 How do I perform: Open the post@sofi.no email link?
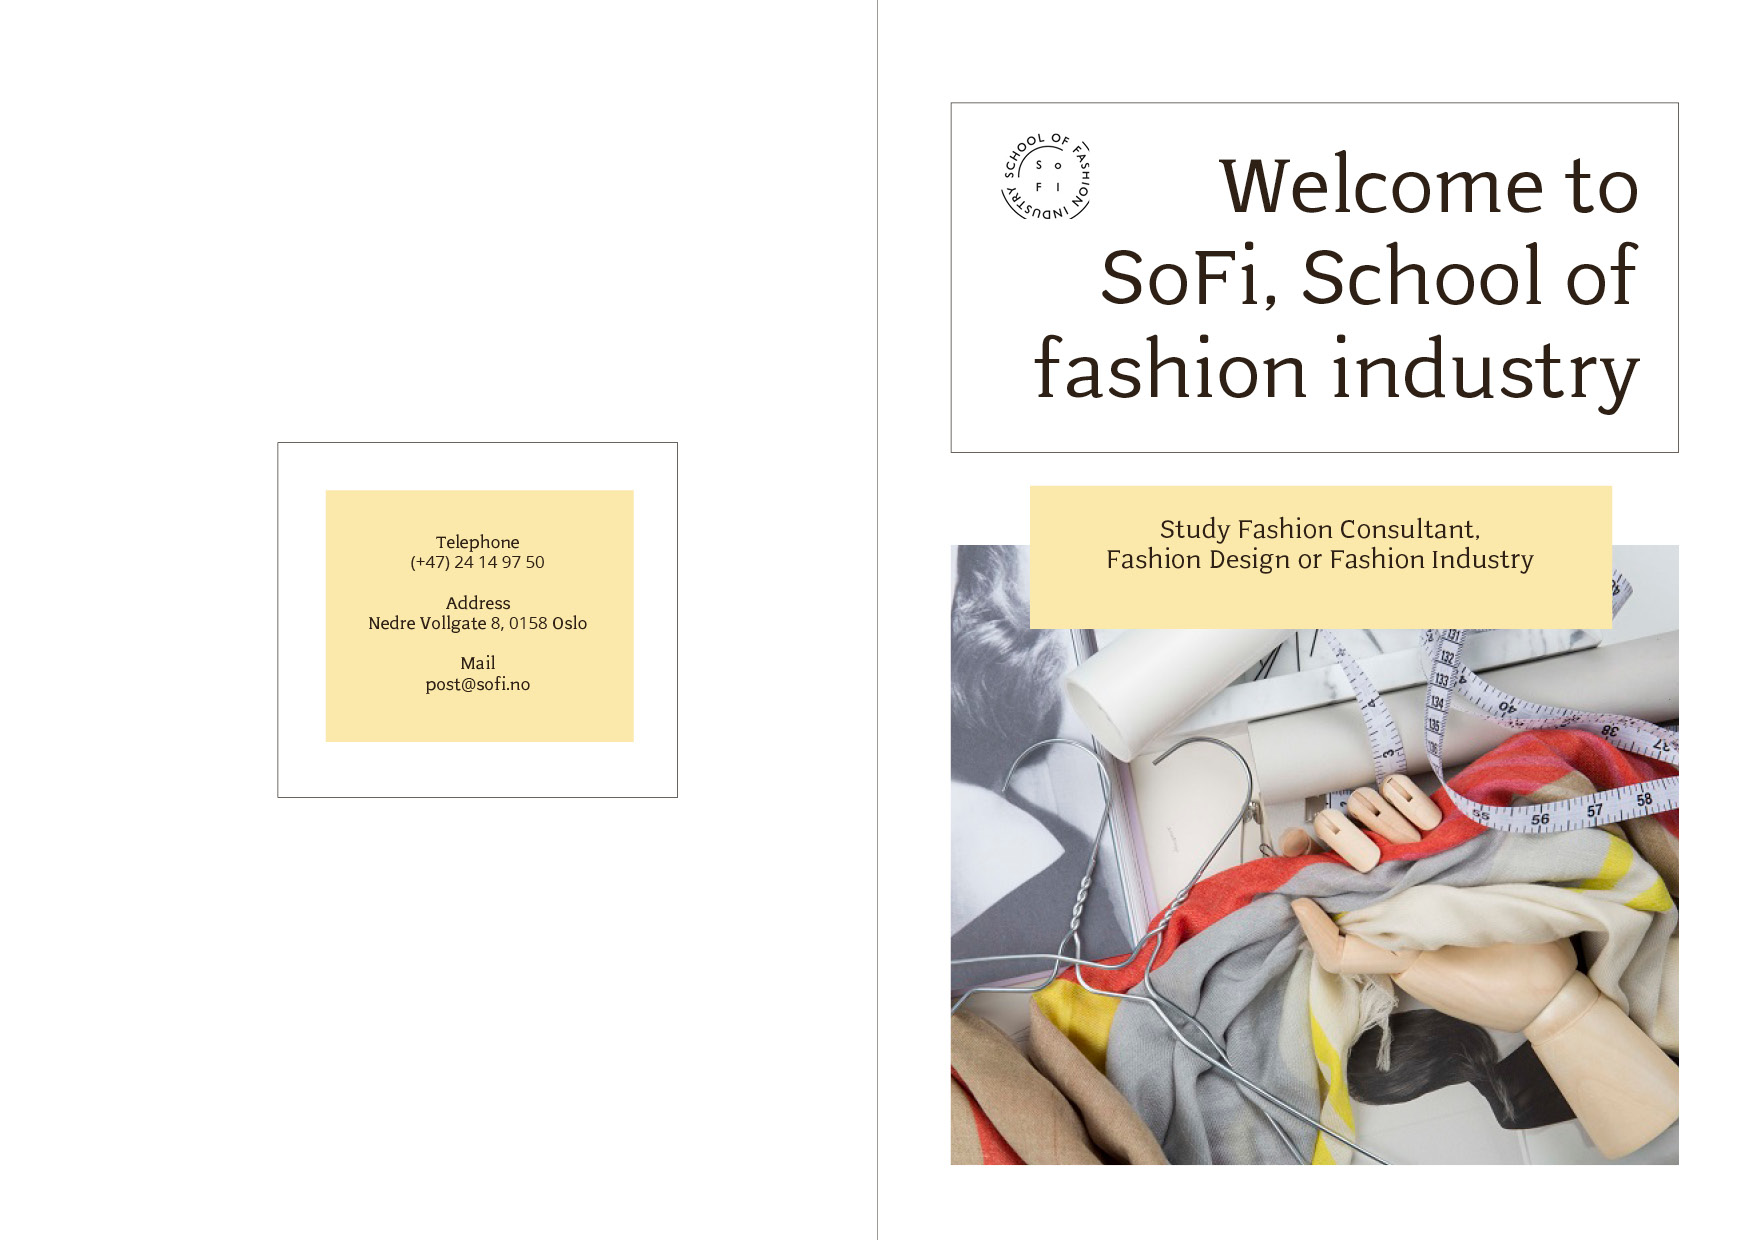[478, 684]
